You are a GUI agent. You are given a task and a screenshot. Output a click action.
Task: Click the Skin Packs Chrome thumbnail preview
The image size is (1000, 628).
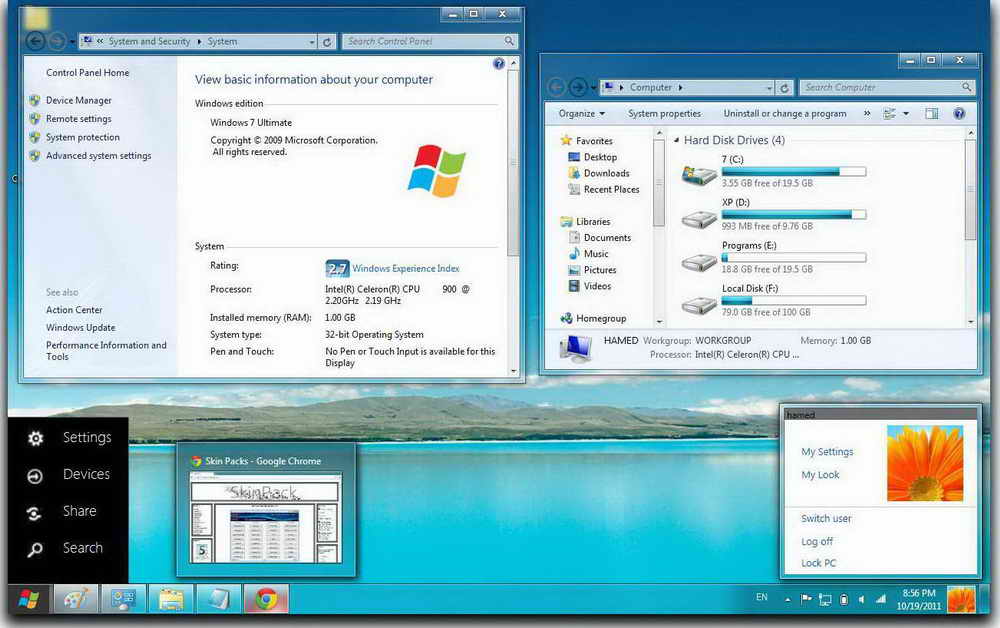coord(265,518)
